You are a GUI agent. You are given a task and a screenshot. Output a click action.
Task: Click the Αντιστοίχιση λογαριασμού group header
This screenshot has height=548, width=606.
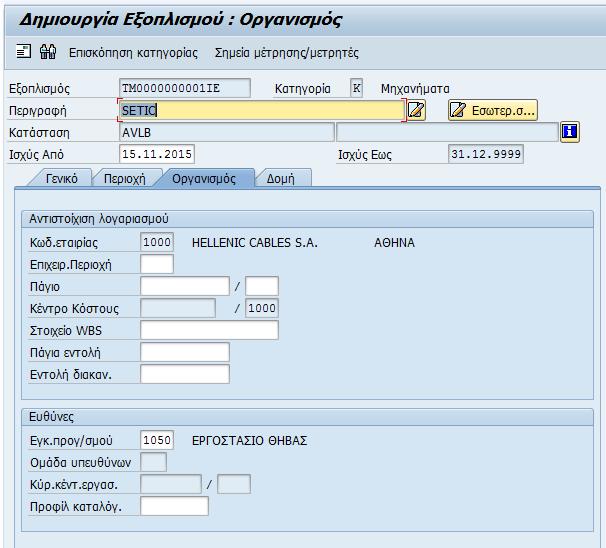click(307, 219)
